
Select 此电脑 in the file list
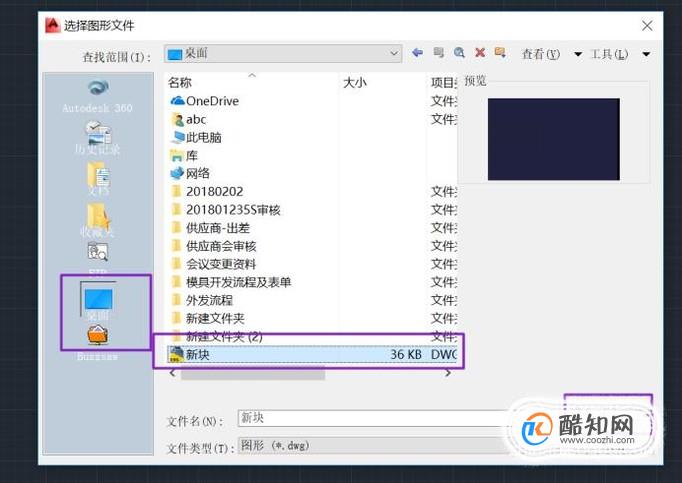click(196, 138)
